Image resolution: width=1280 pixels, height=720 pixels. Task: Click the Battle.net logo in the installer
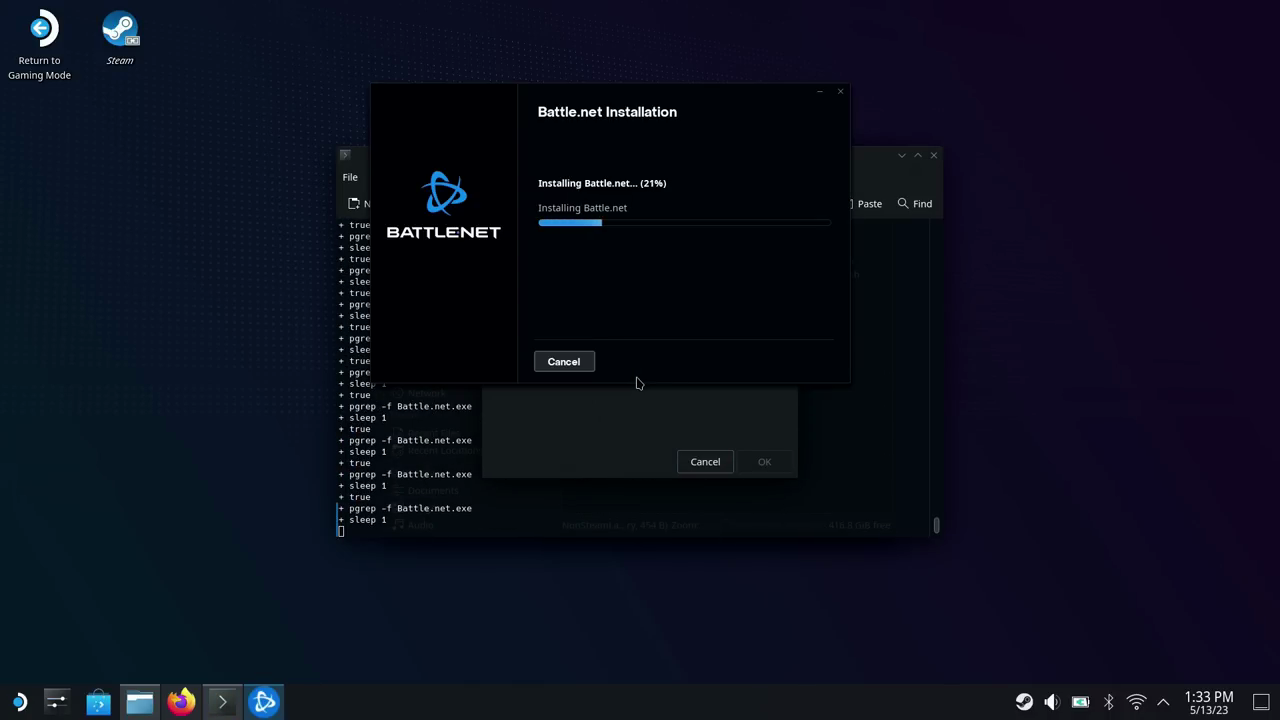click(x=444, y=205)
